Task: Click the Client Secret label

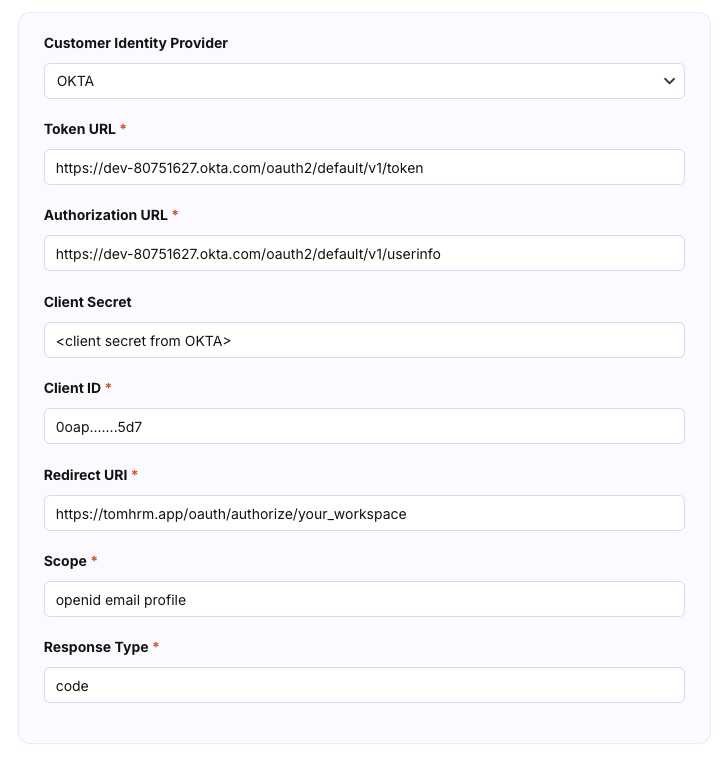Action: [88, 302]
